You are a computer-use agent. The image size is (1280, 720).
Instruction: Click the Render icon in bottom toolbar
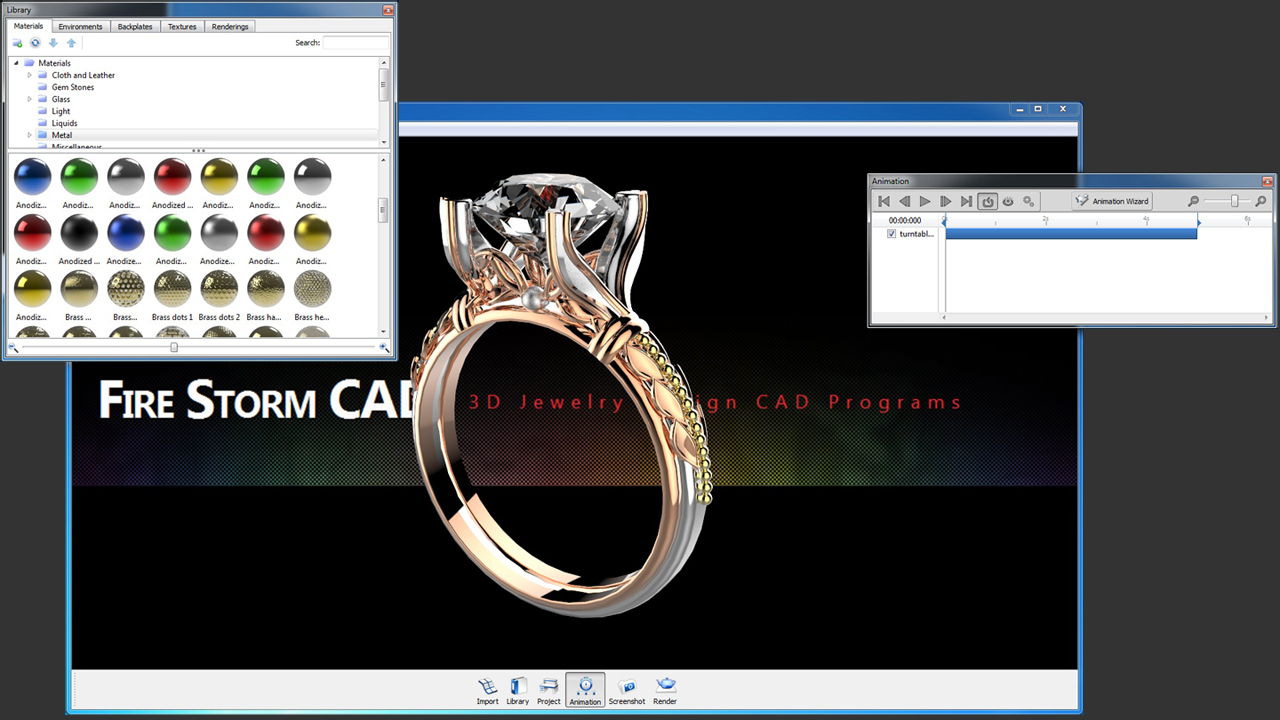point(665,690)
